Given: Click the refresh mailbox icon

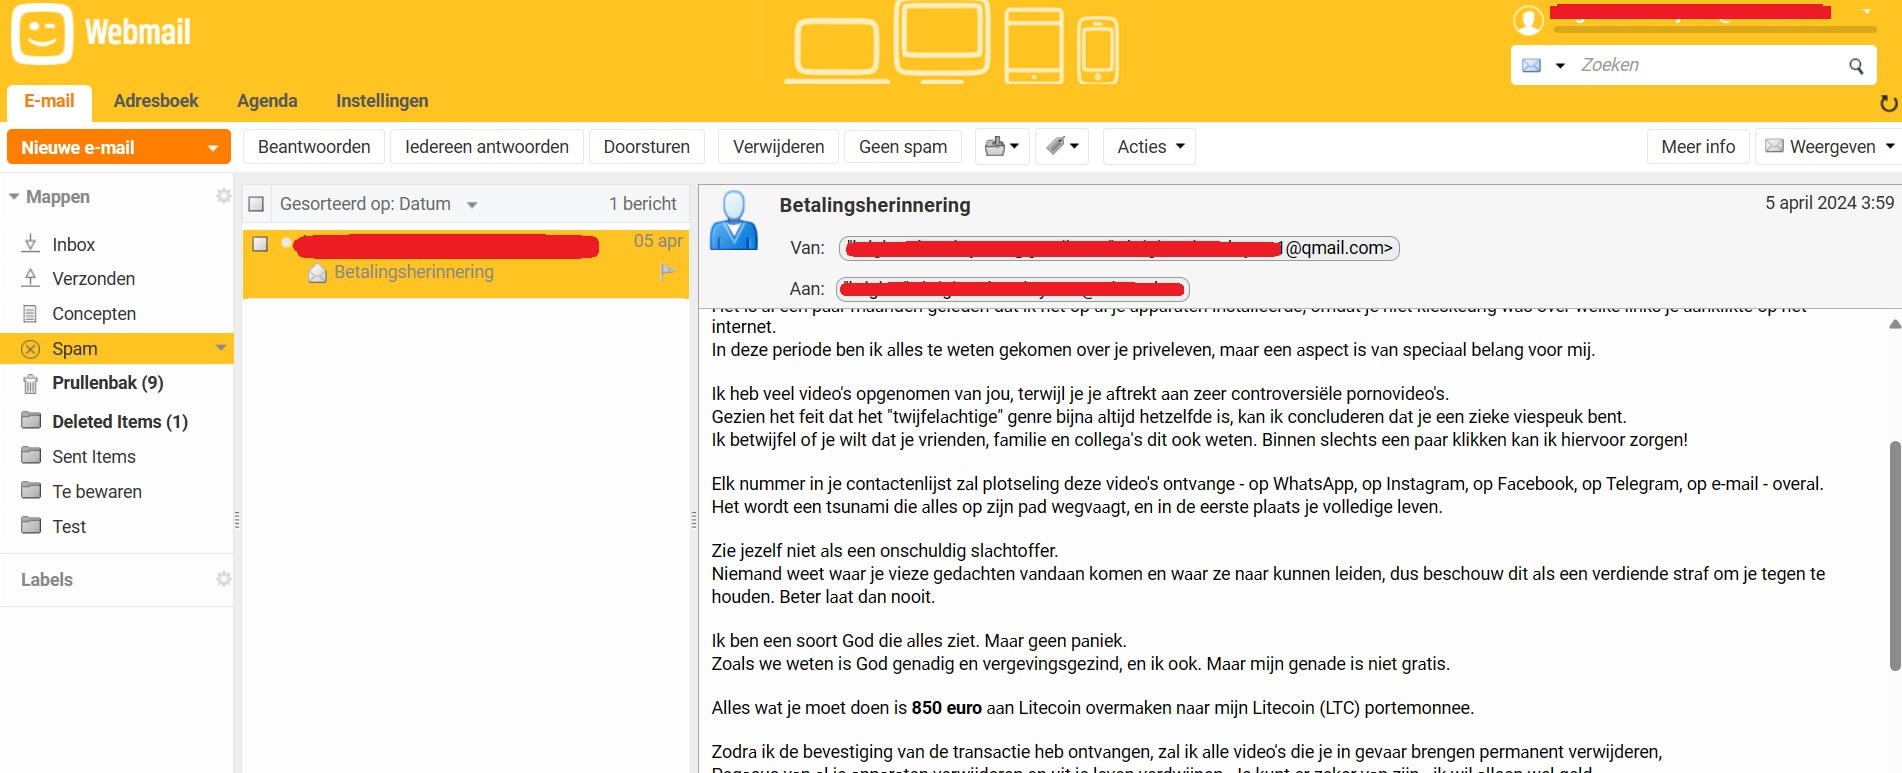Looking at the screenshot, I should [x=1888, y=103].
